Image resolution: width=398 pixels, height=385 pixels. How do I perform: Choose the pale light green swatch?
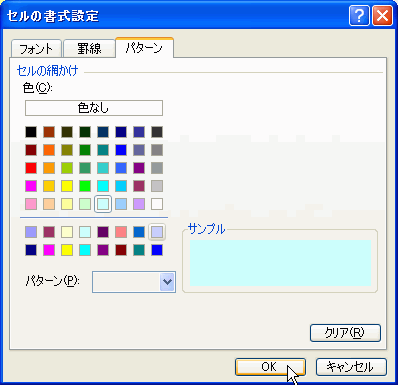click(85, 204)
